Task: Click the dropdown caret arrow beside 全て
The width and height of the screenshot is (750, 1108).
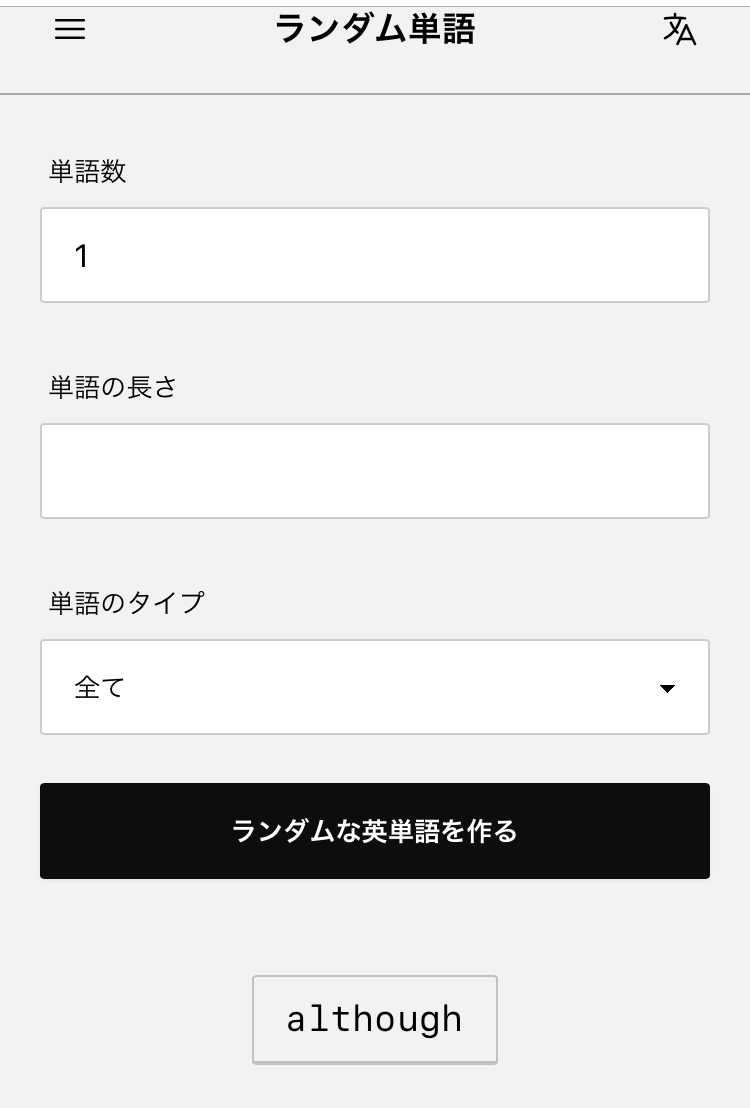Action: [667, 688]
